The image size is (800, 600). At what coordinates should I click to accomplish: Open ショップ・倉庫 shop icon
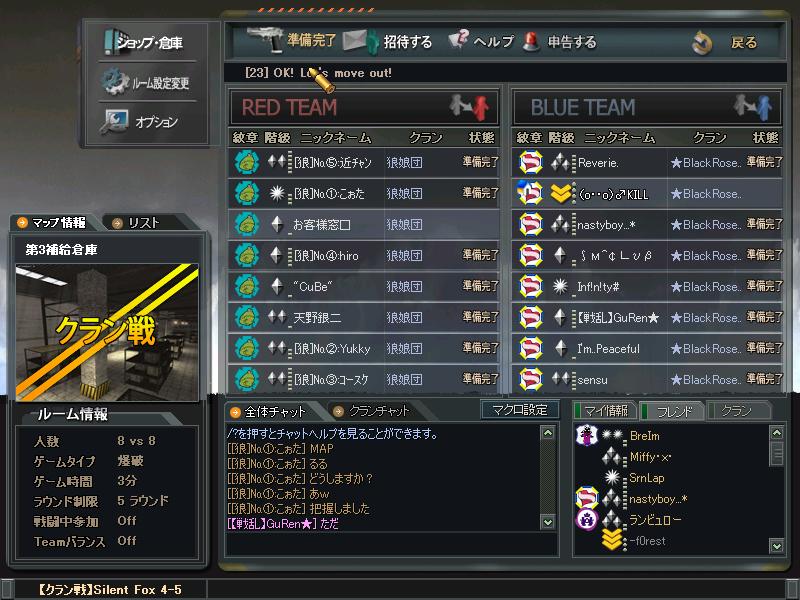click(110, 42)
